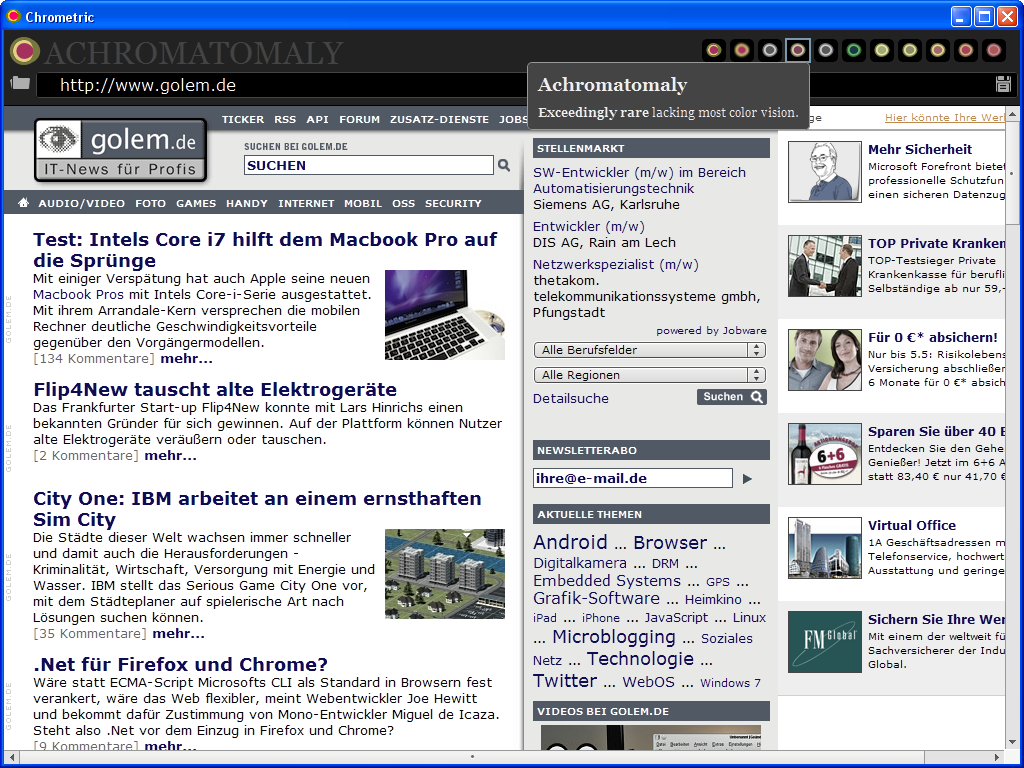
Task: Click the horizontal scrollbar right arrow
Action: [x=998, y=758]
